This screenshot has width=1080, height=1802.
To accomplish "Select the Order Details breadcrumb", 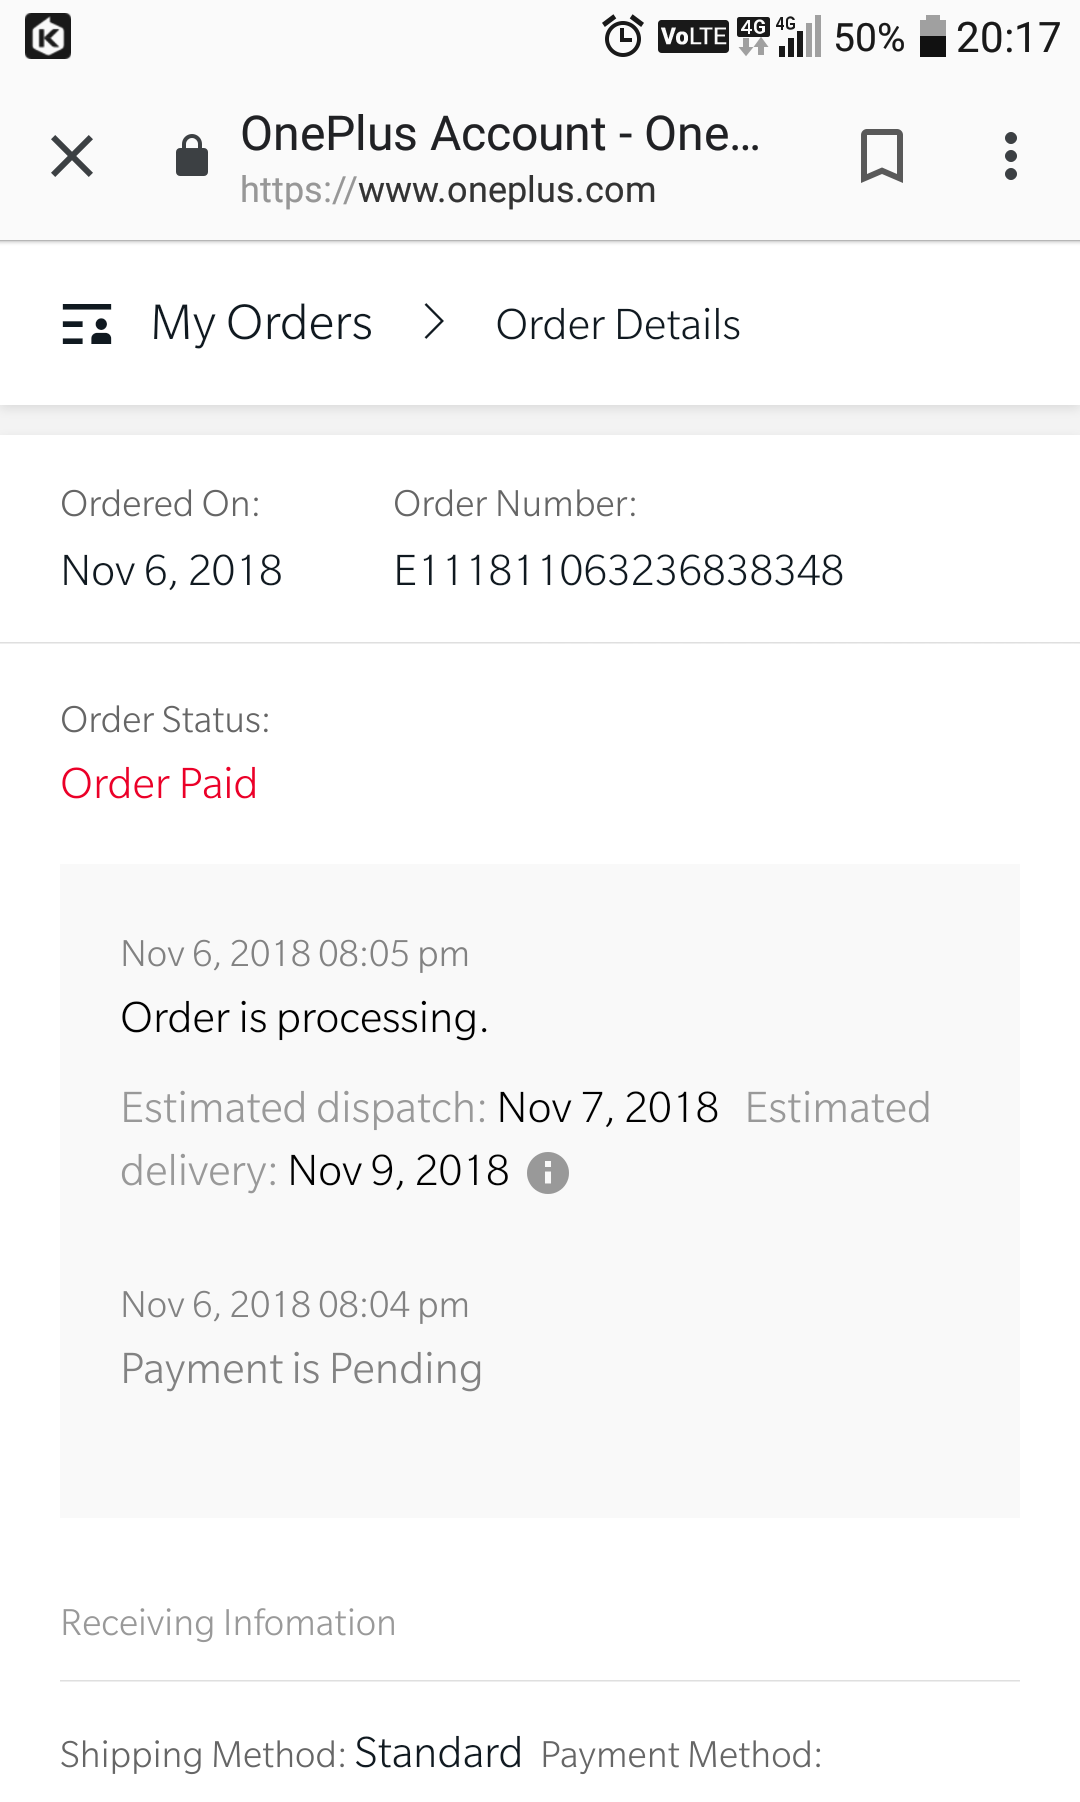I will point(618,325).
